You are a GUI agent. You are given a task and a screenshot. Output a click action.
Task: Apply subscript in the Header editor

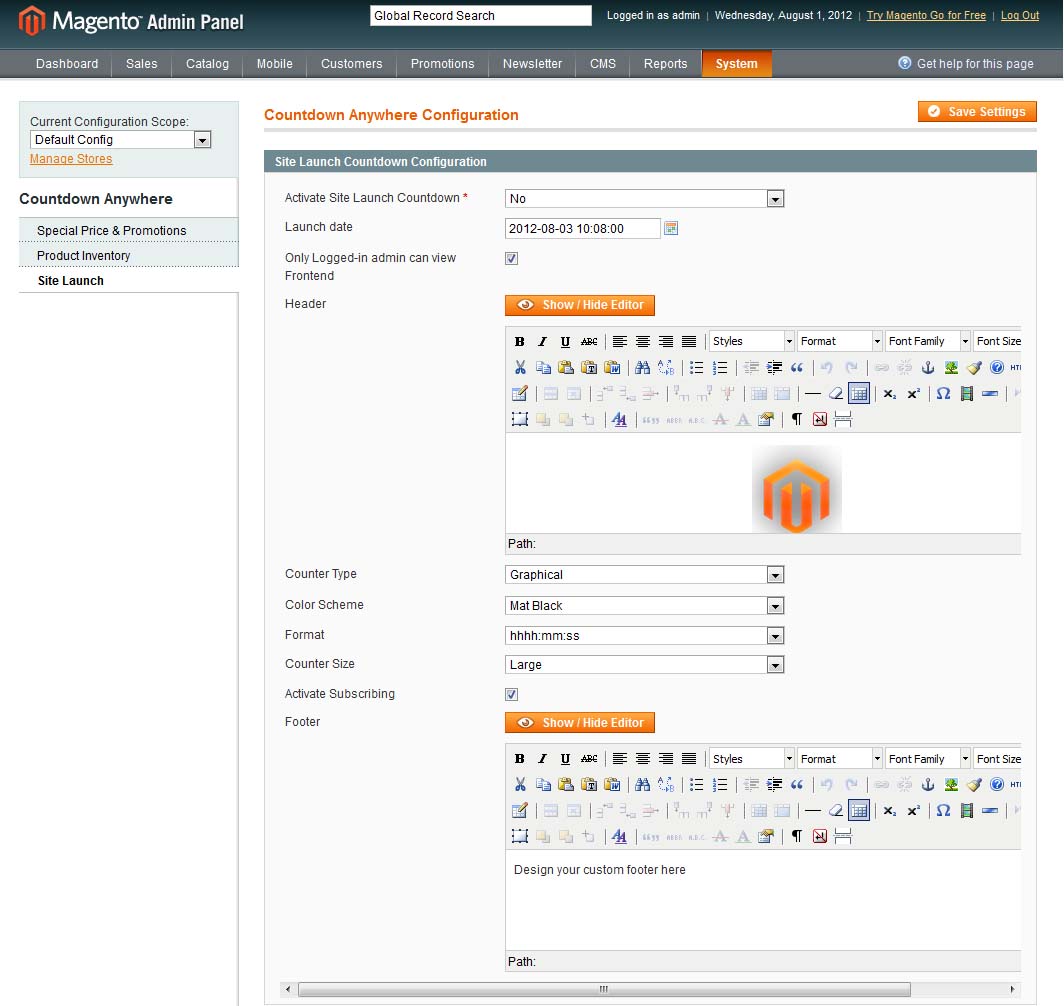tap(890, 393)
